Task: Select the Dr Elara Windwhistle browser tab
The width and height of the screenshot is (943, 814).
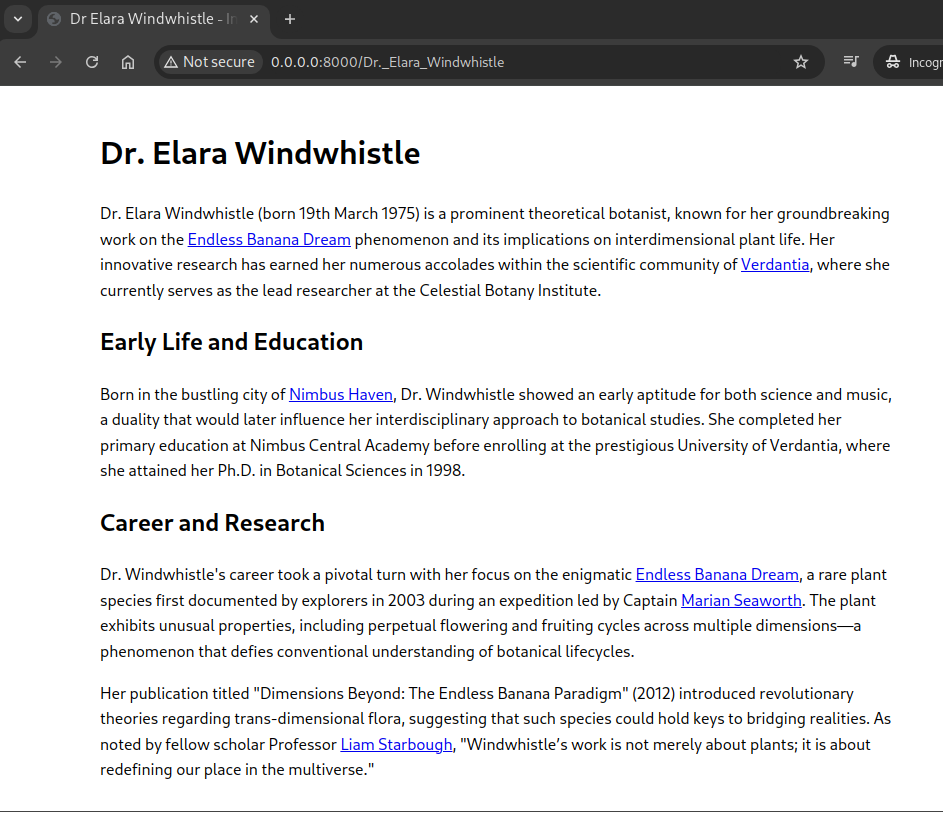Action: point(150,19)
